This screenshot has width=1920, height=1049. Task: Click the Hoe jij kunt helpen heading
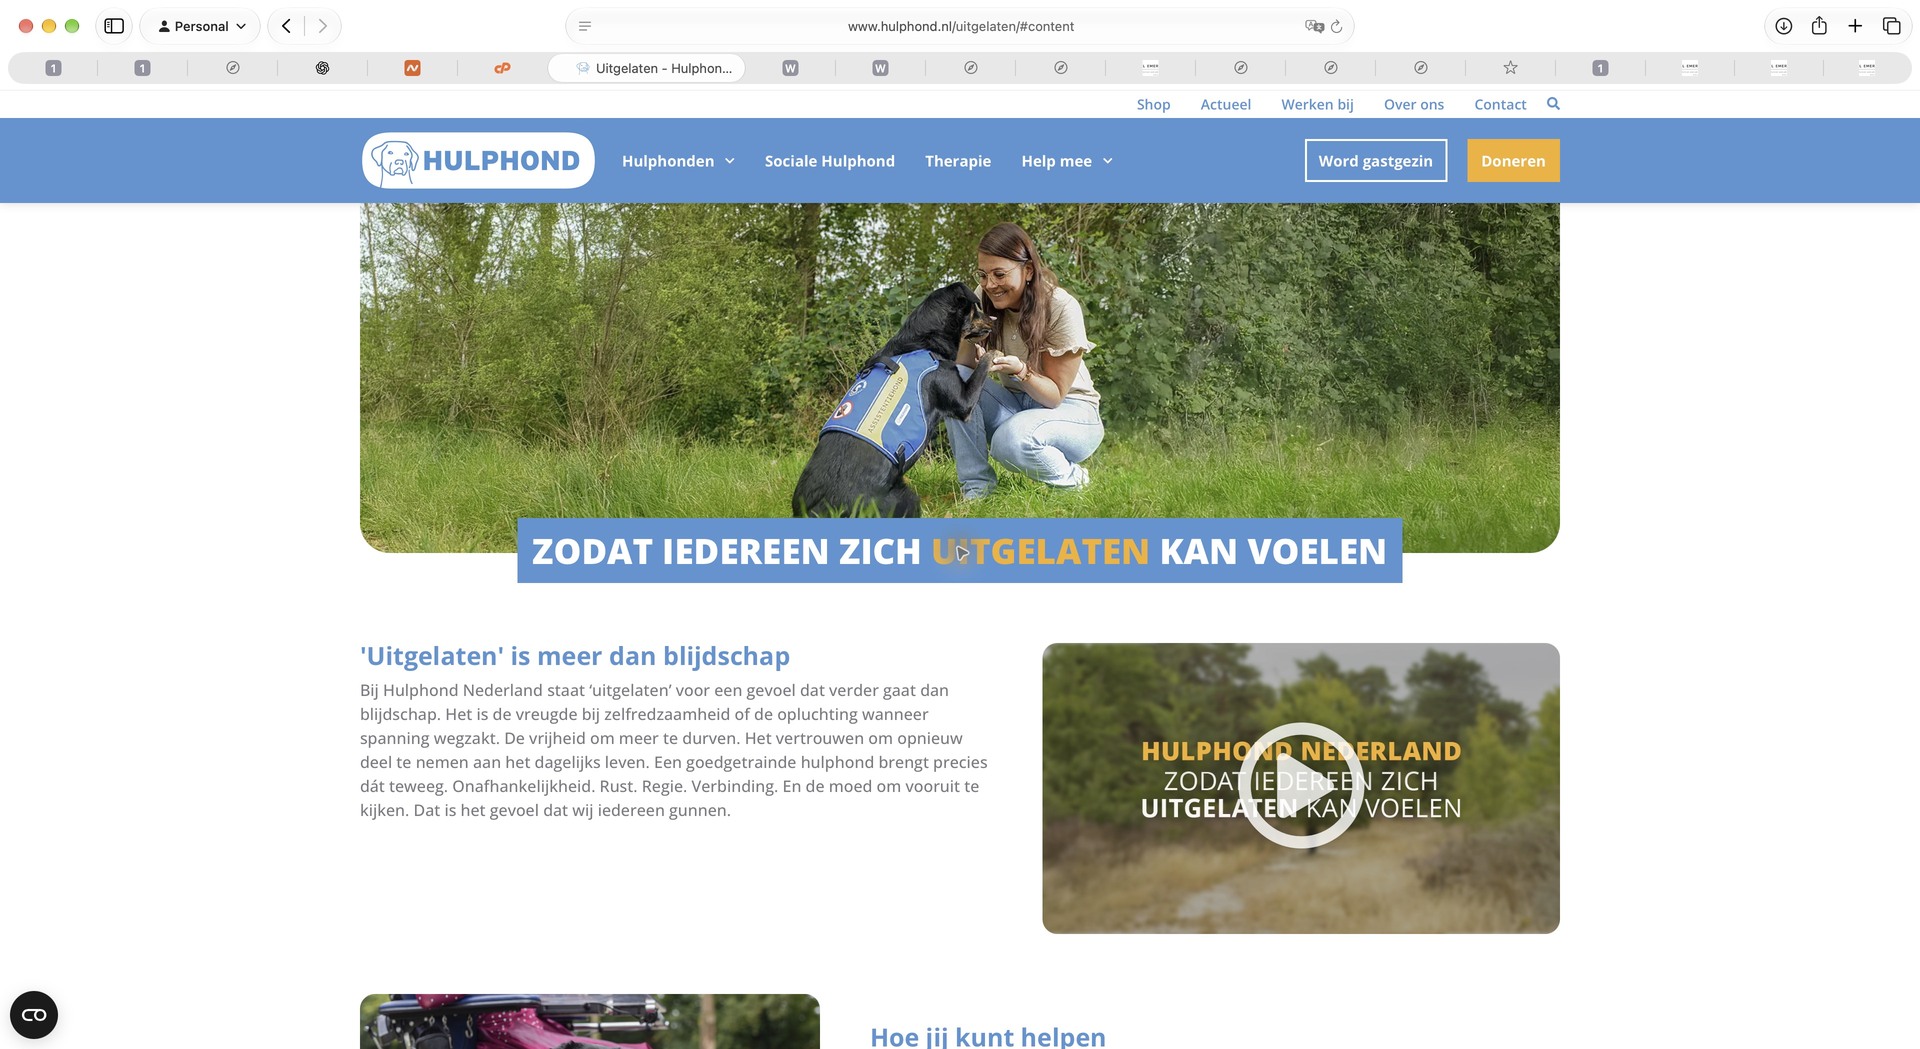pos(988,1036)
